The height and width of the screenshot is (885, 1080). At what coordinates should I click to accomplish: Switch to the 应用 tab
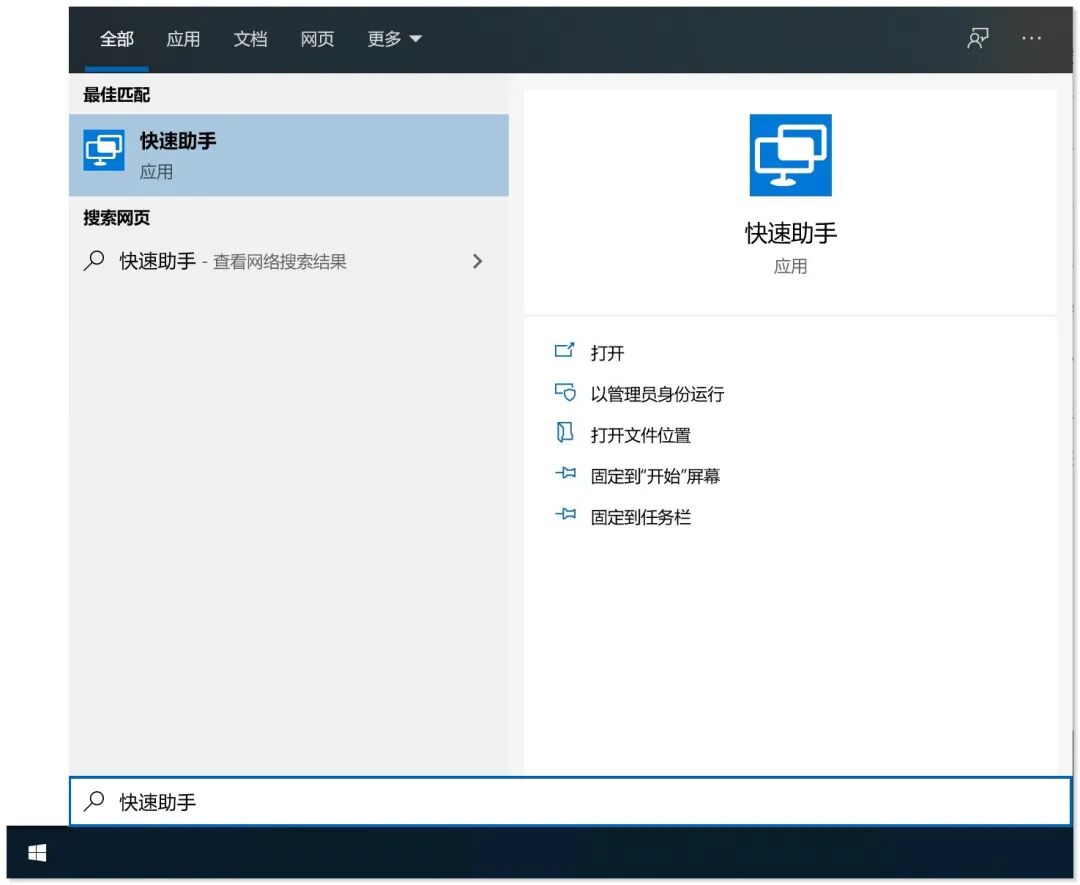tap(183, 39)
